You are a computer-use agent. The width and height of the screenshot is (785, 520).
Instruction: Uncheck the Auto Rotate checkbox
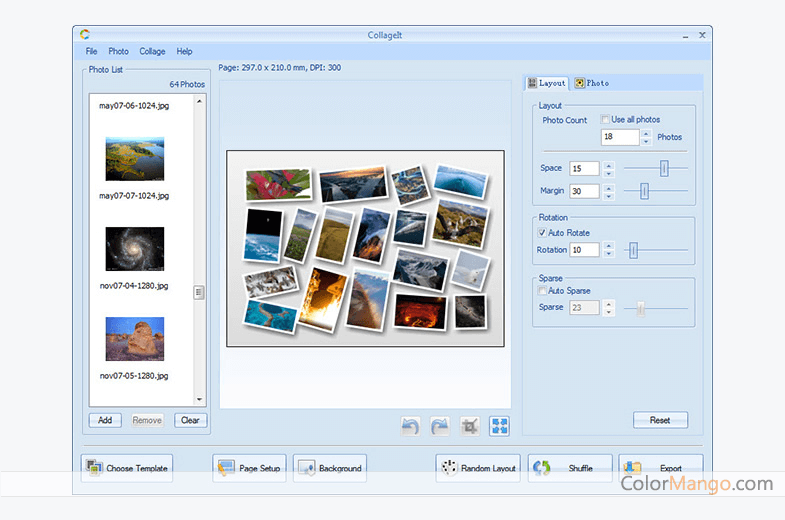542,233
